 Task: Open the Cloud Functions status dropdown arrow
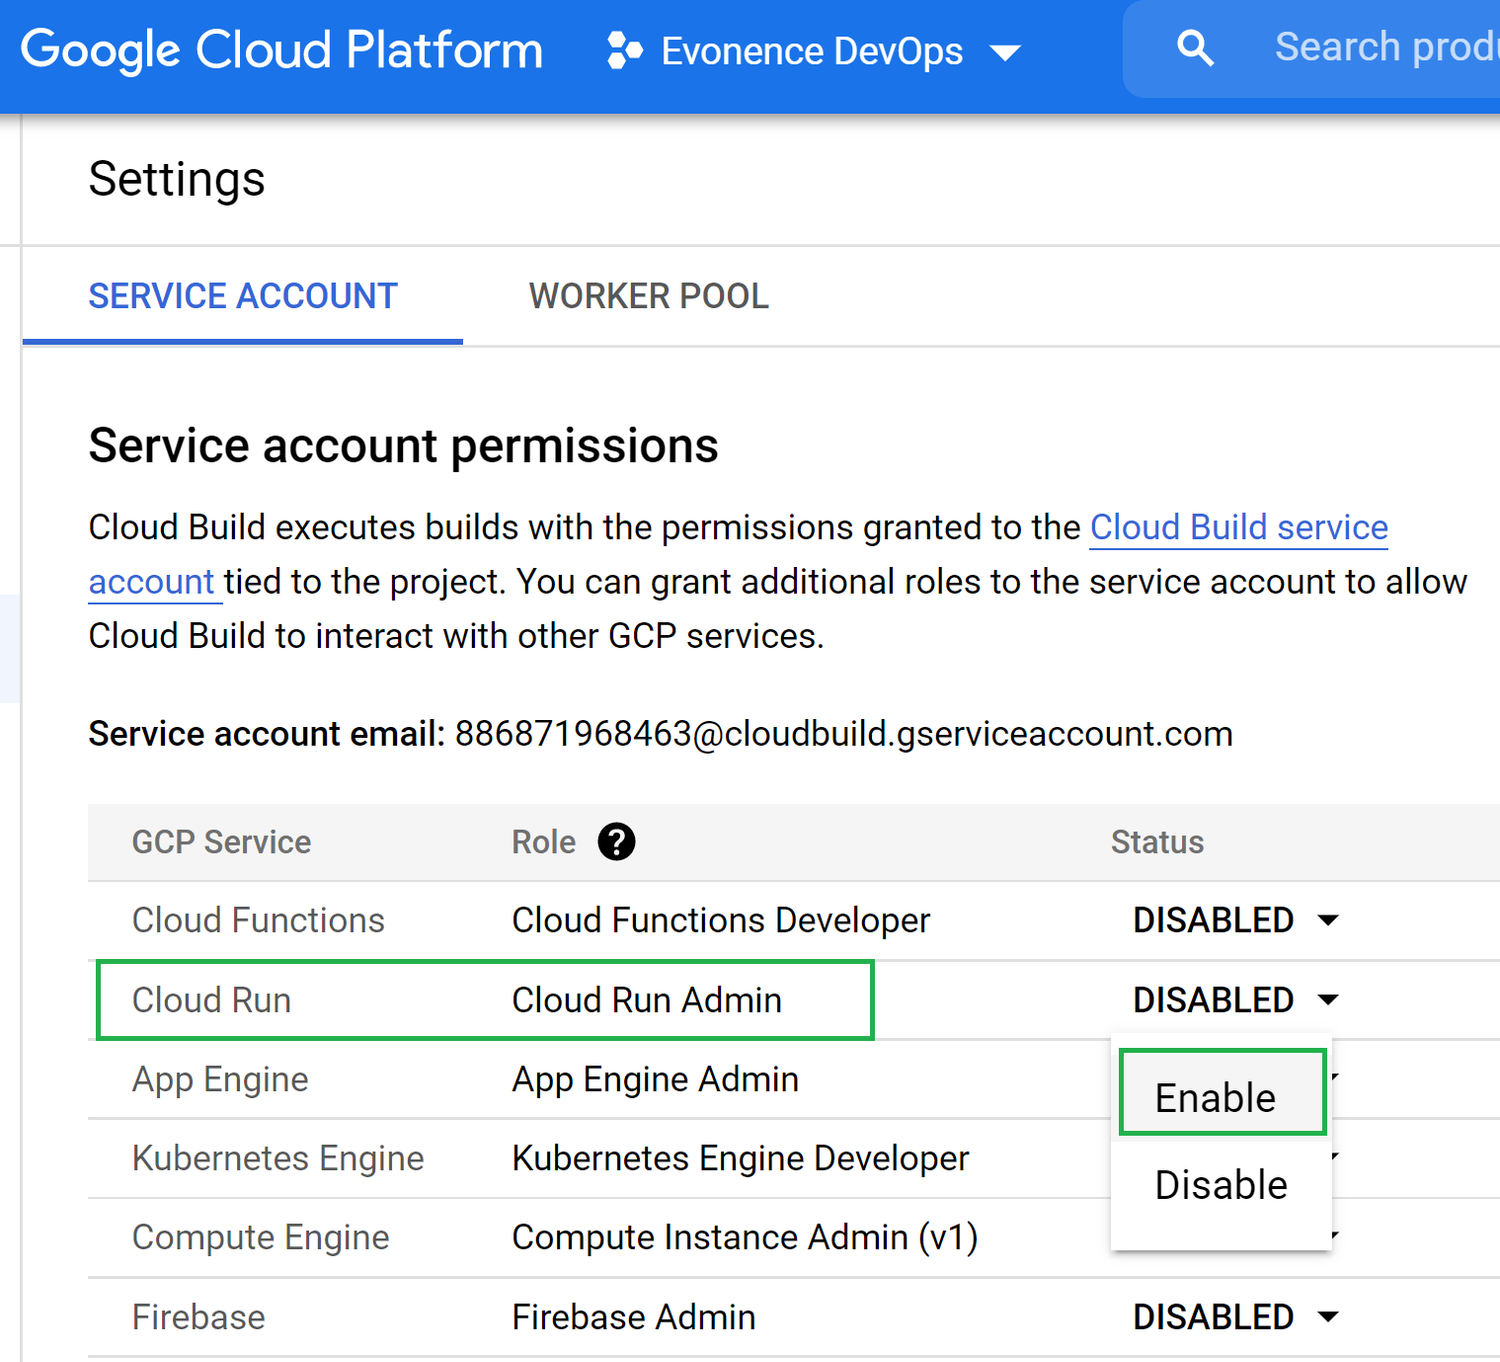click(1329, 920)
